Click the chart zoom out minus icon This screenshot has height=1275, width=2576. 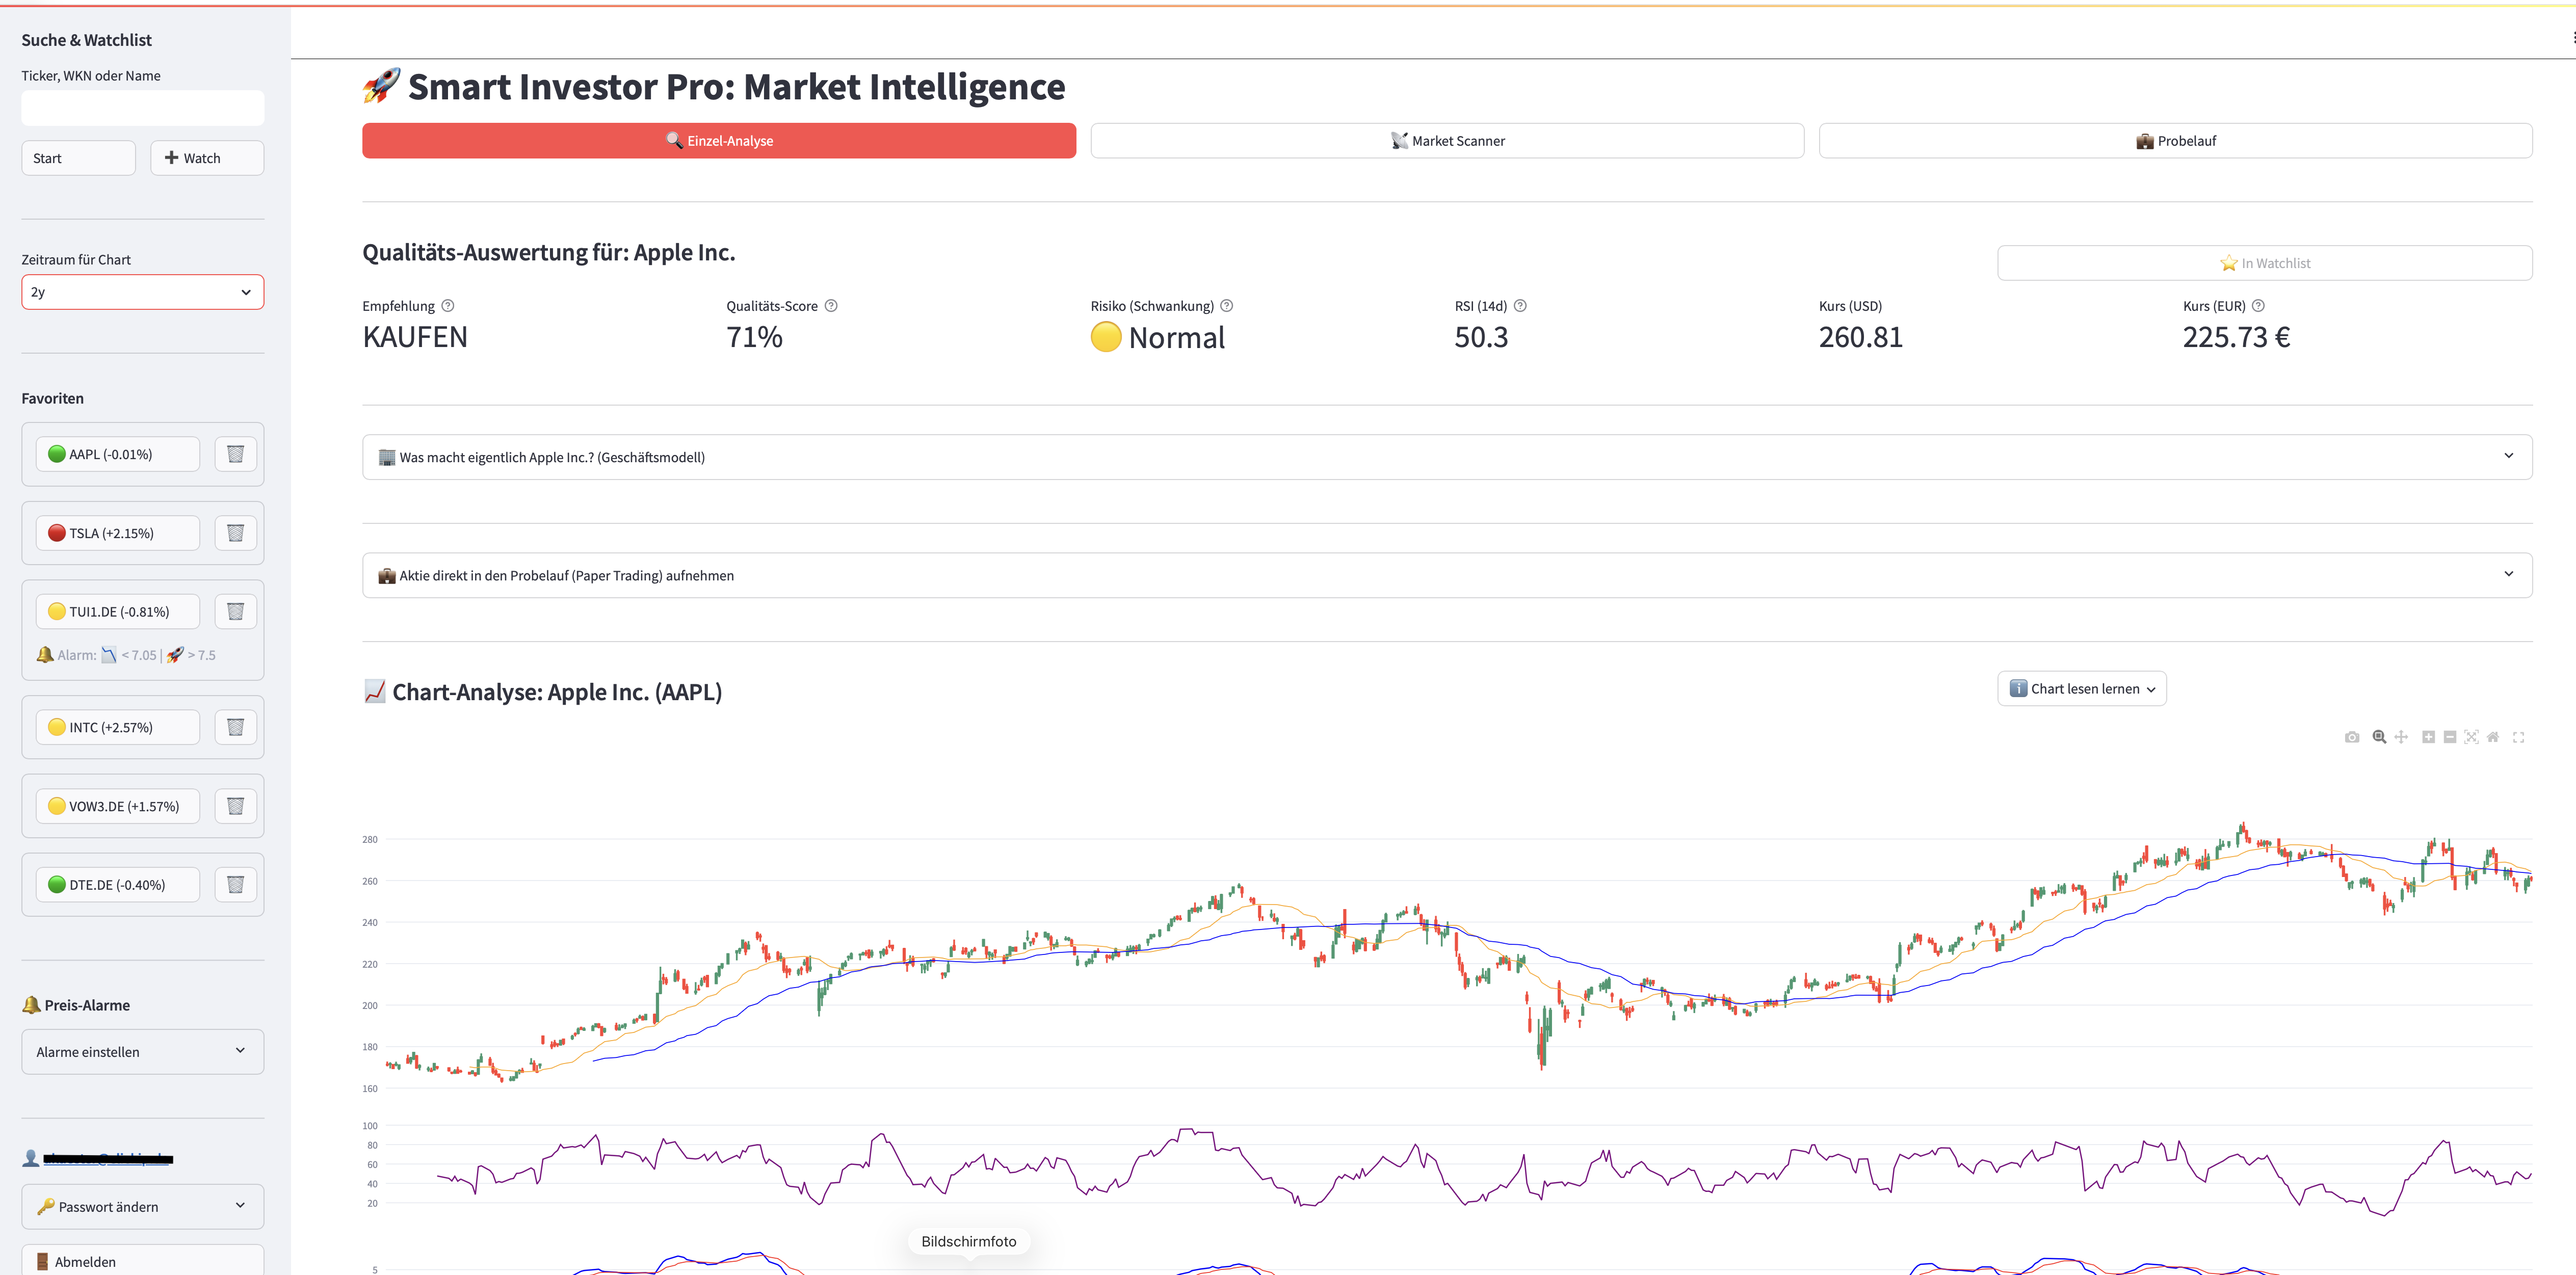(2450, 737)
